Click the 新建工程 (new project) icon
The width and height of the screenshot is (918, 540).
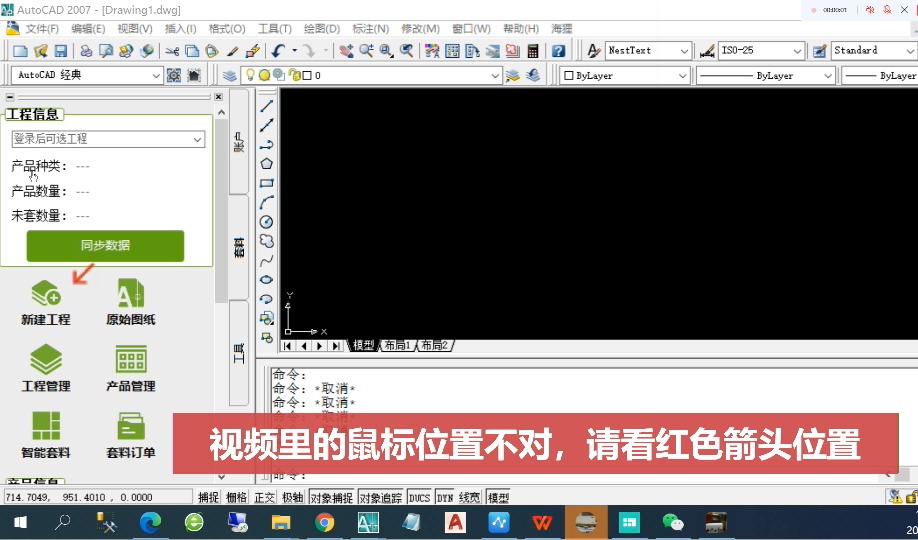point(46,302)
